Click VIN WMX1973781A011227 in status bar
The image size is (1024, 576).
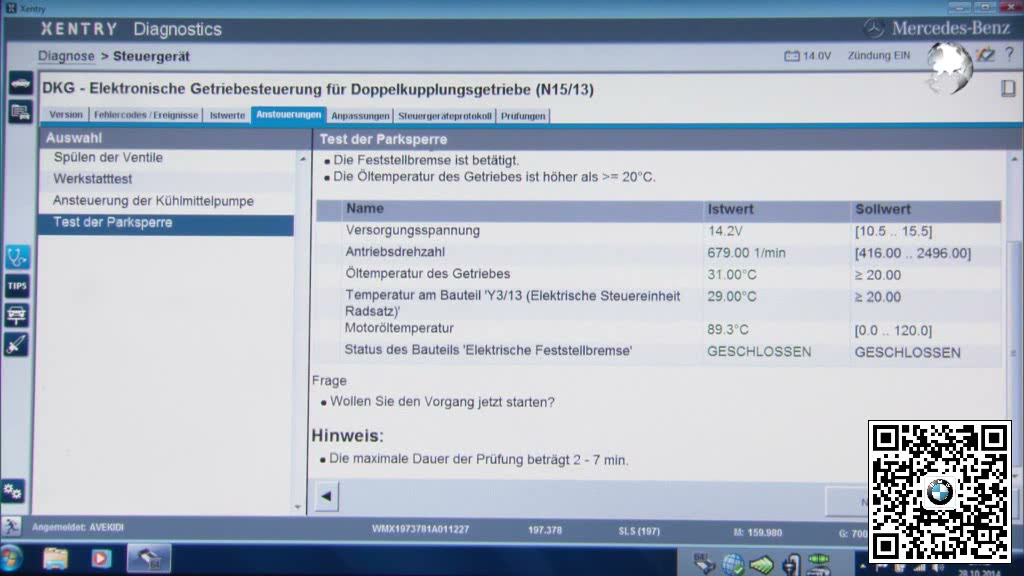(x=421, y=529)
